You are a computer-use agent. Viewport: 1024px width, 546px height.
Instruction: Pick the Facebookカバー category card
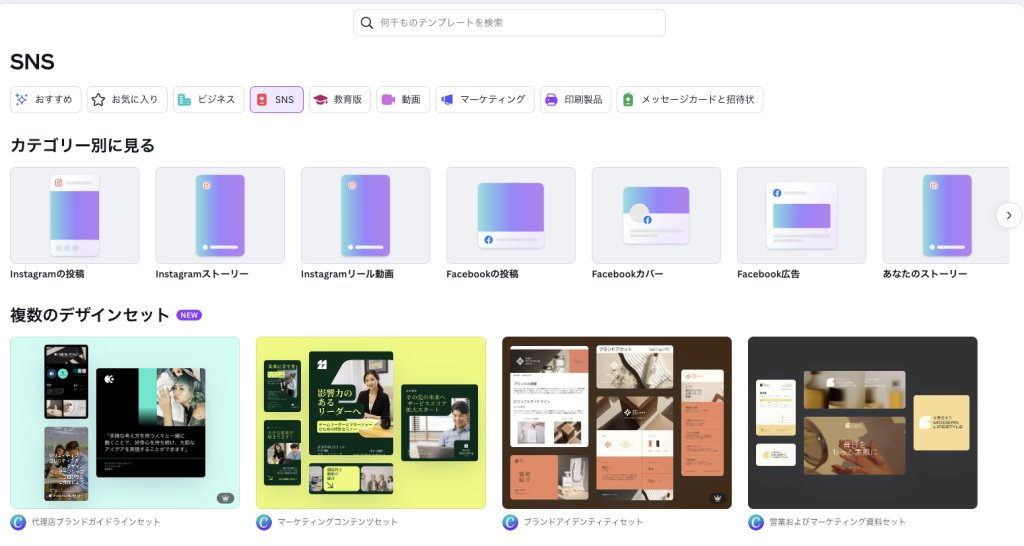tap(656, 215)
